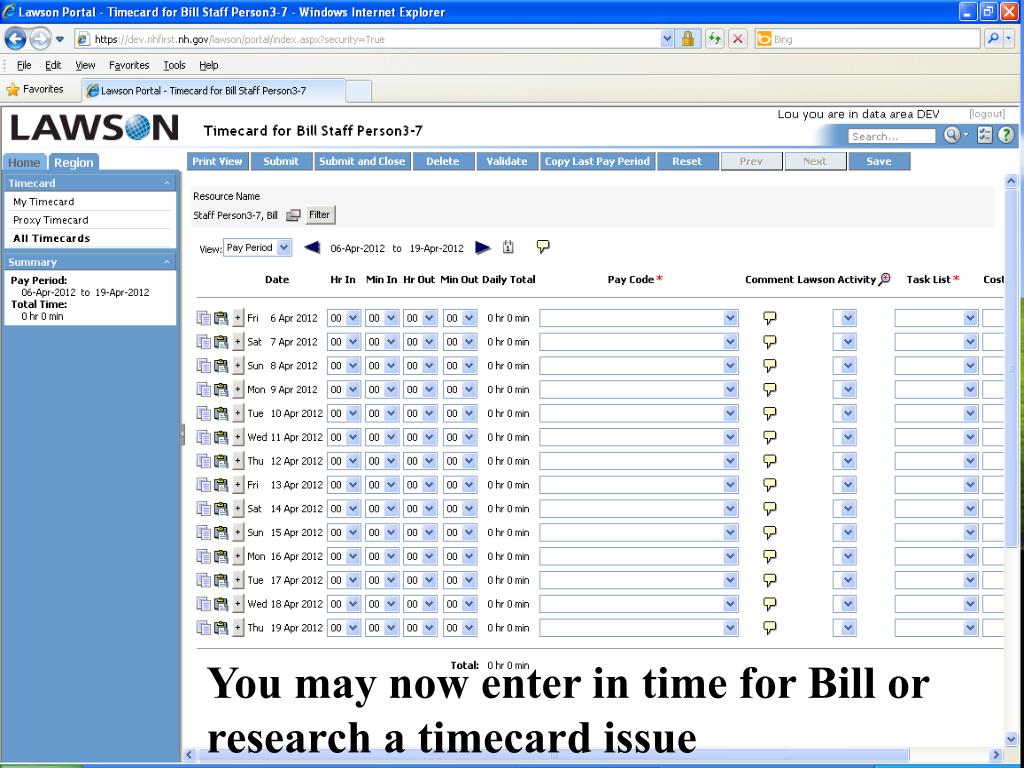Open Hr Out dropdown for Sun 8 Apr 2012
Viewport: 1024px width, 768px height.
429,366
